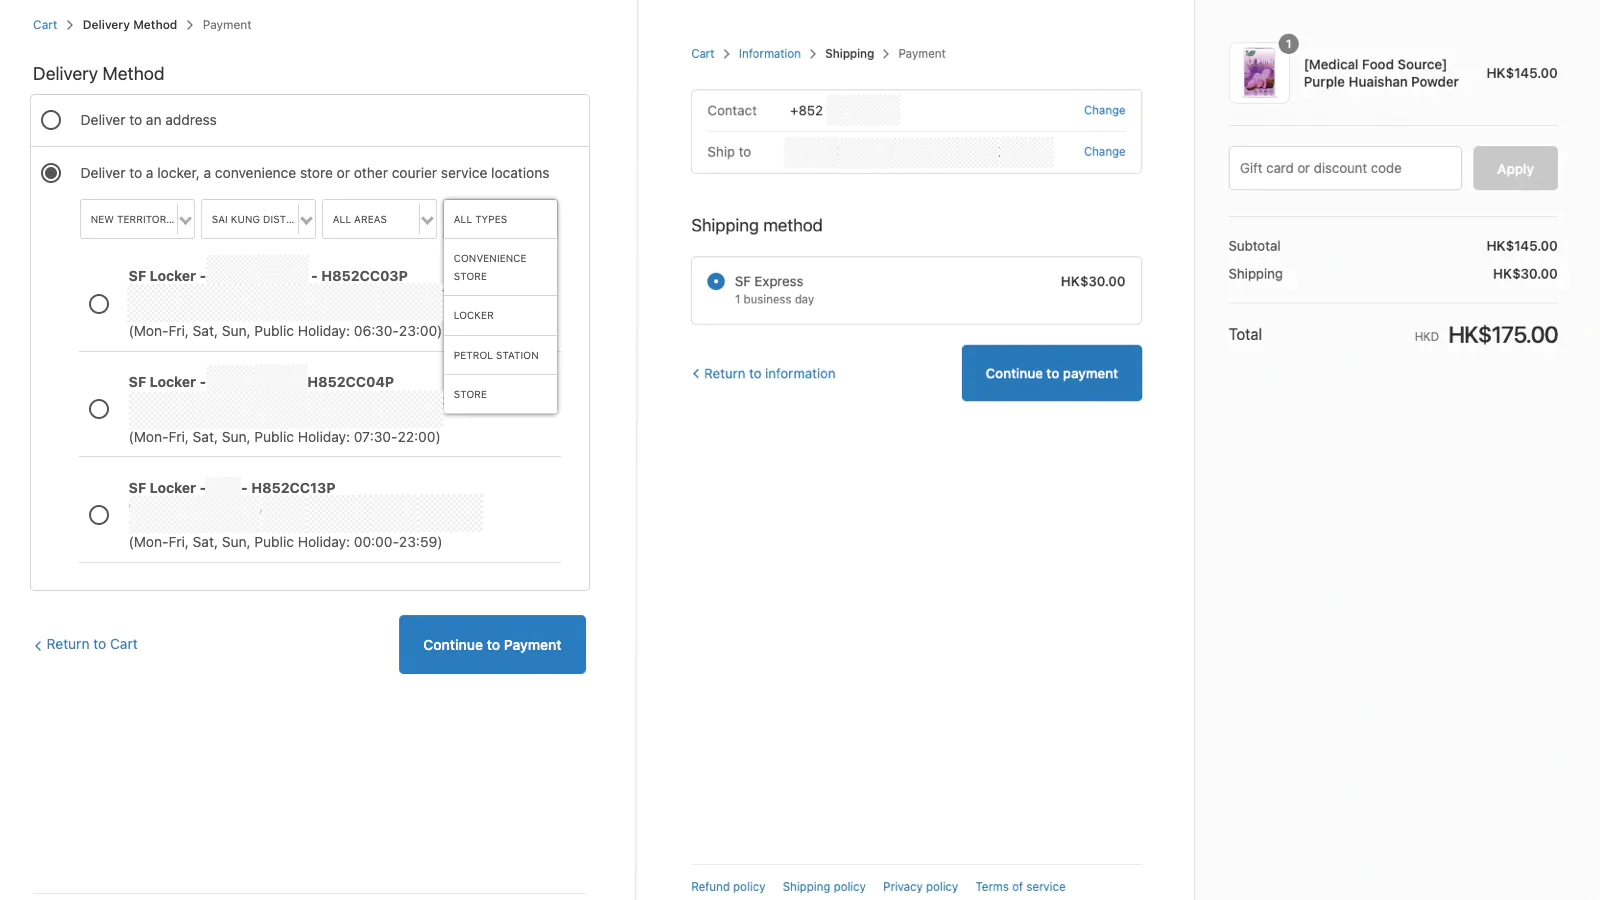The height and width of the screenshot is (900, 1600).
Task: Select LOCKER in the location type list
Action: (500, 315)
